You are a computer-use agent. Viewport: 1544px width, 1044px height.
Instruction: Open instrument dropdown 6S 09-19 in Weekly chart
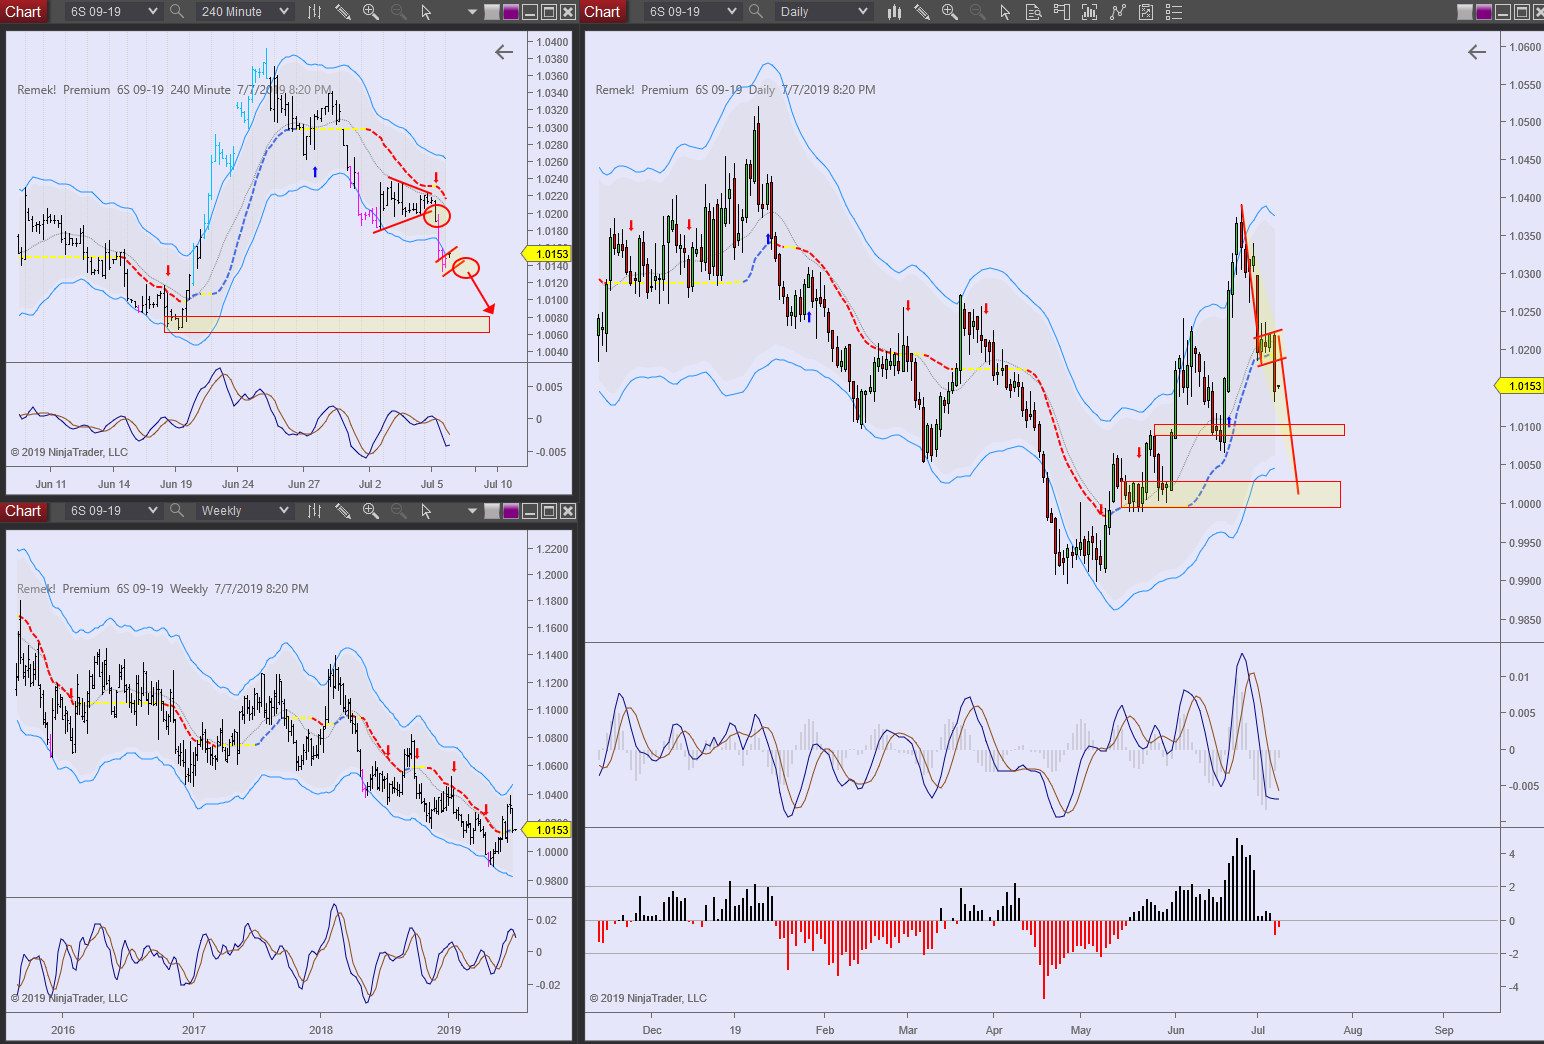(x=113, y=511)
